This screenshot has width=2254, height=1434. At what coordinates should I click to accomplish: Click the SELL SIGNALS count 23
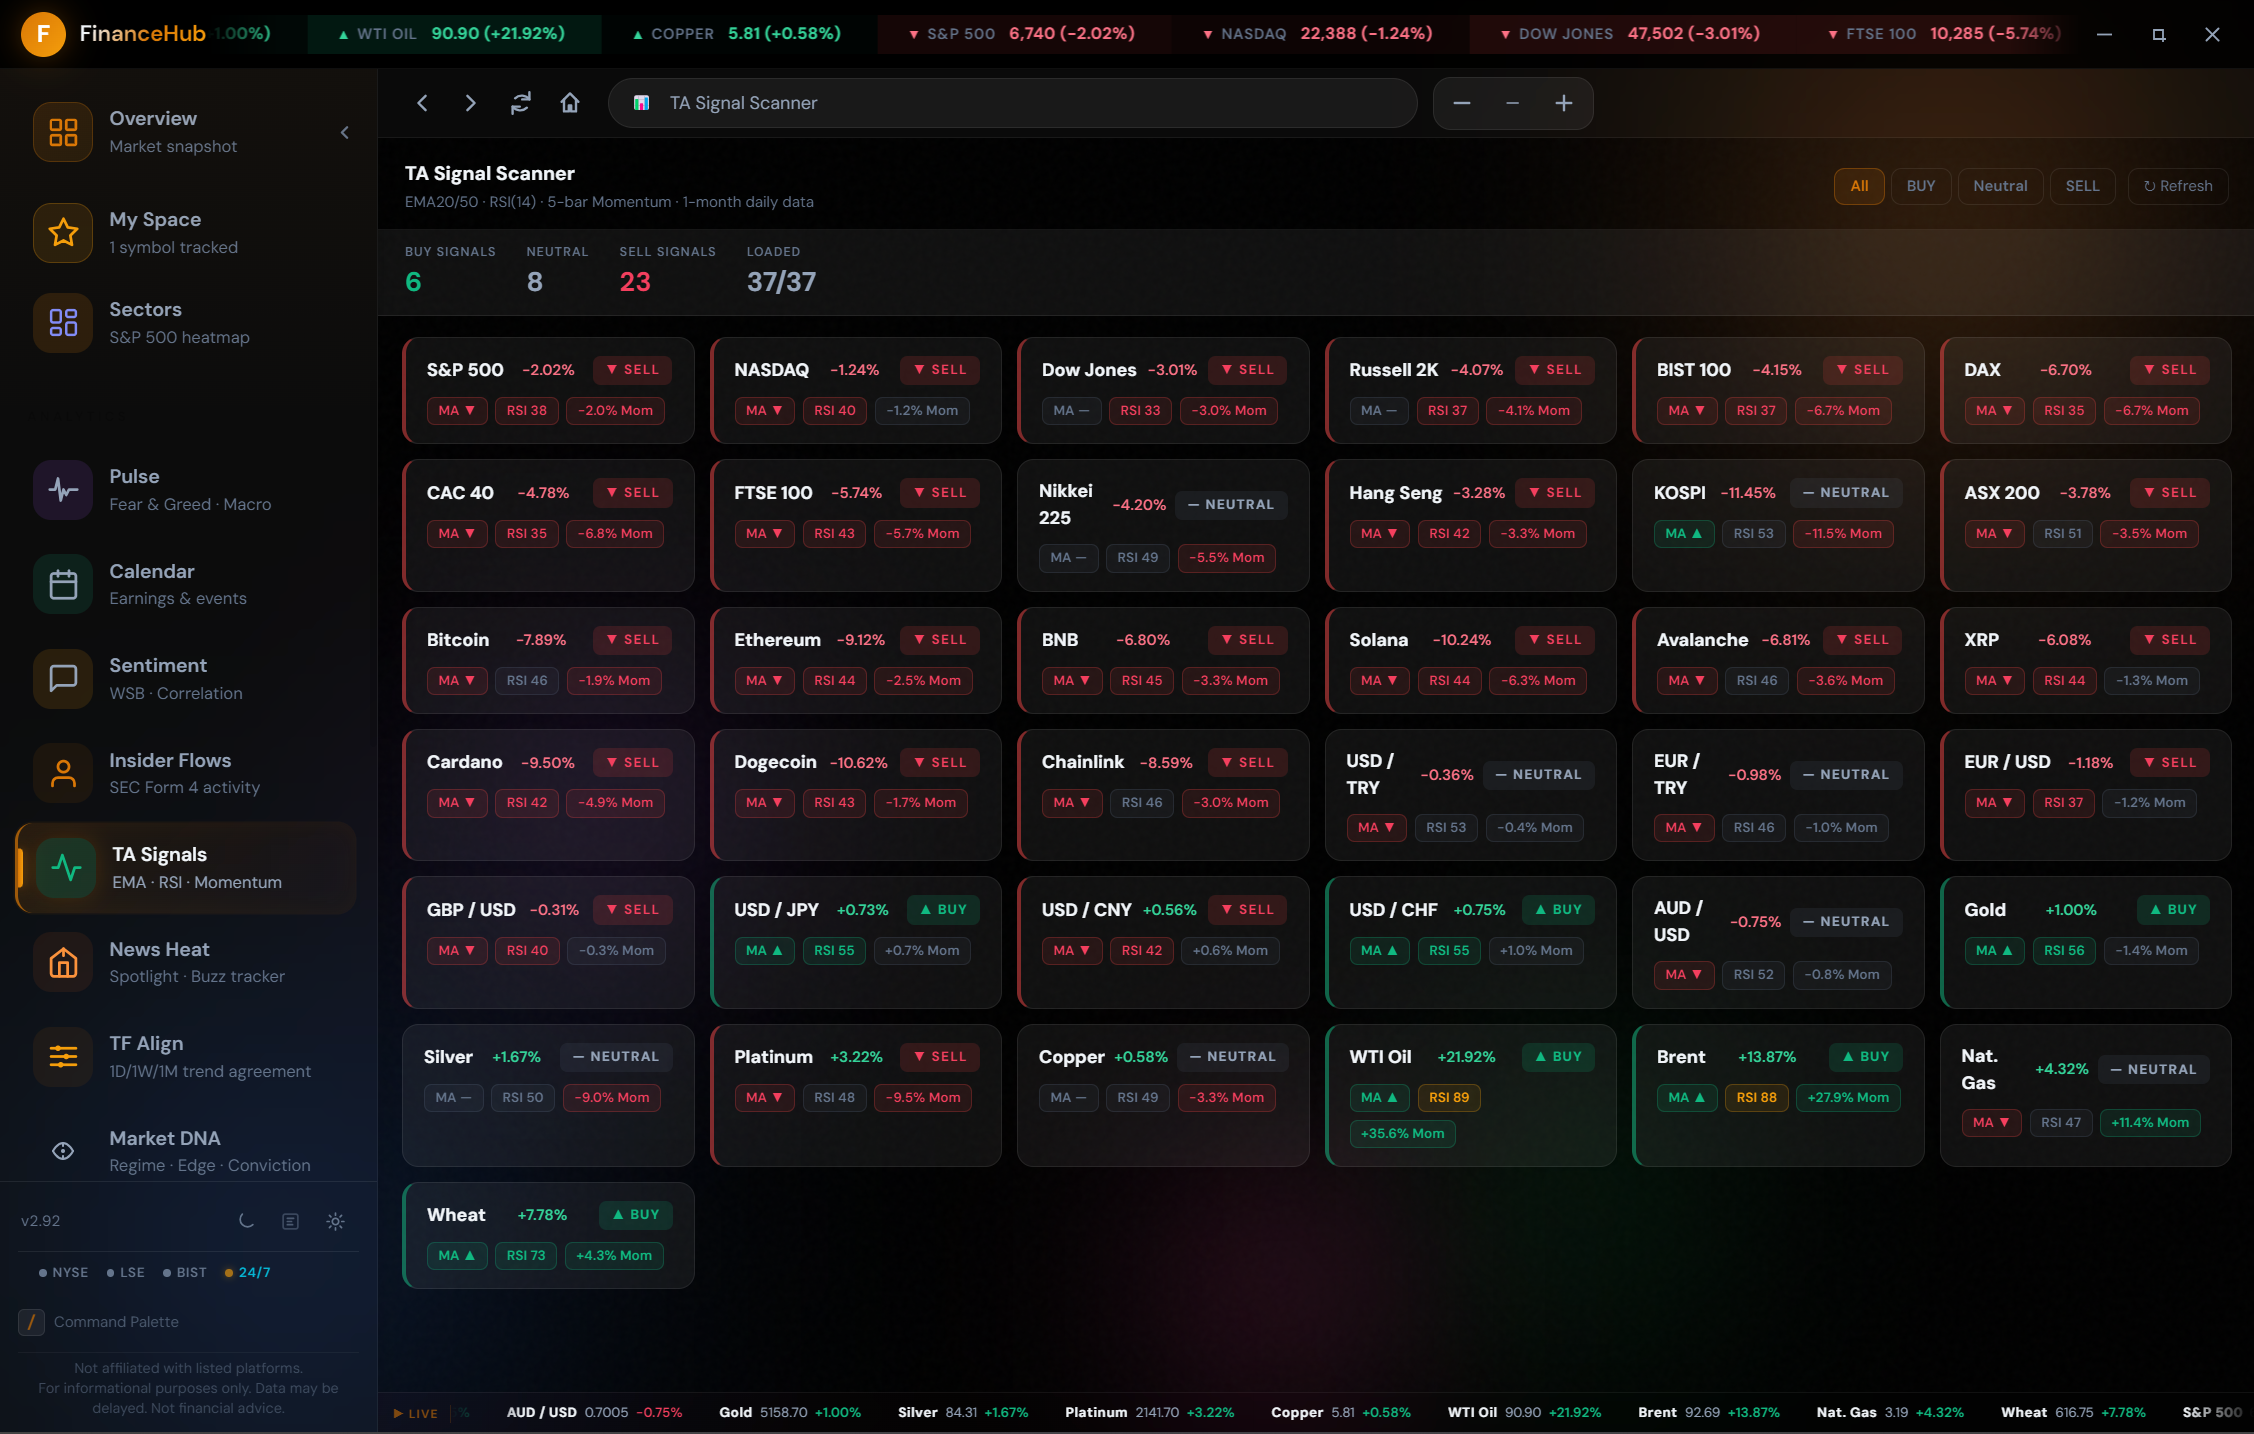635,282
